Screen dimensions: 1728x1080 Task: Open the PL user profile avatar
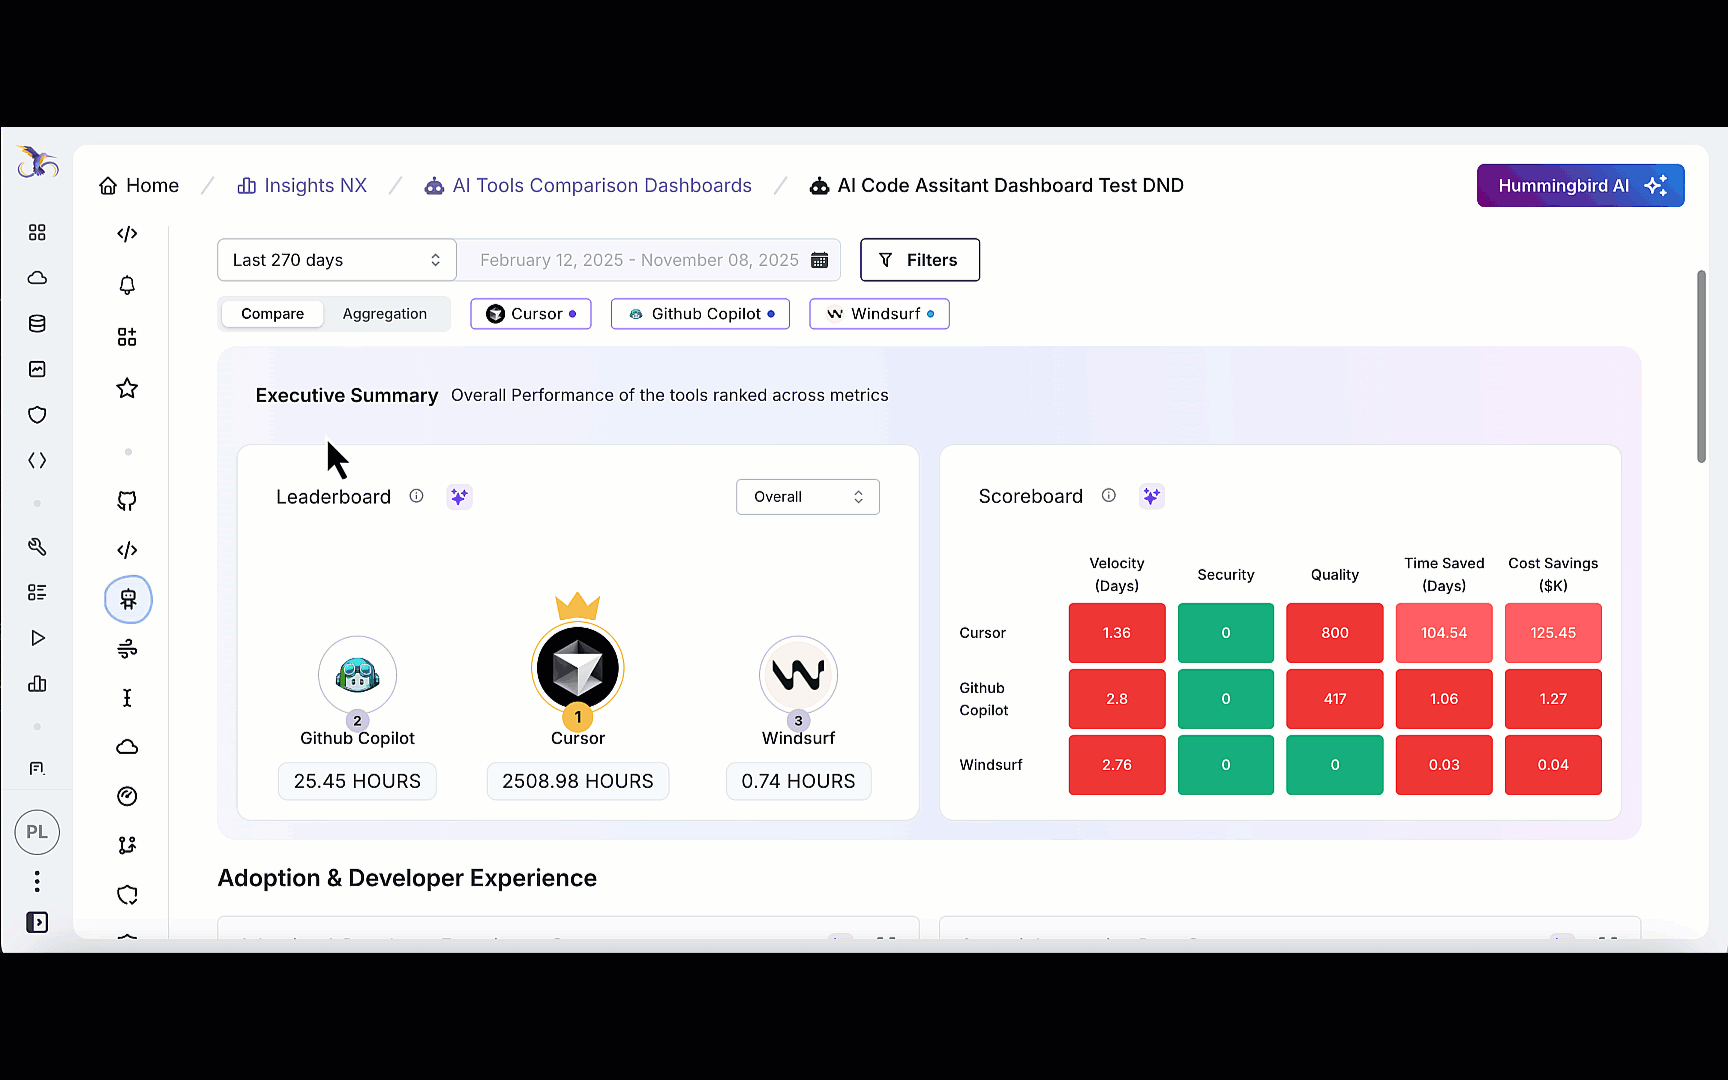(x=37, y=832)
